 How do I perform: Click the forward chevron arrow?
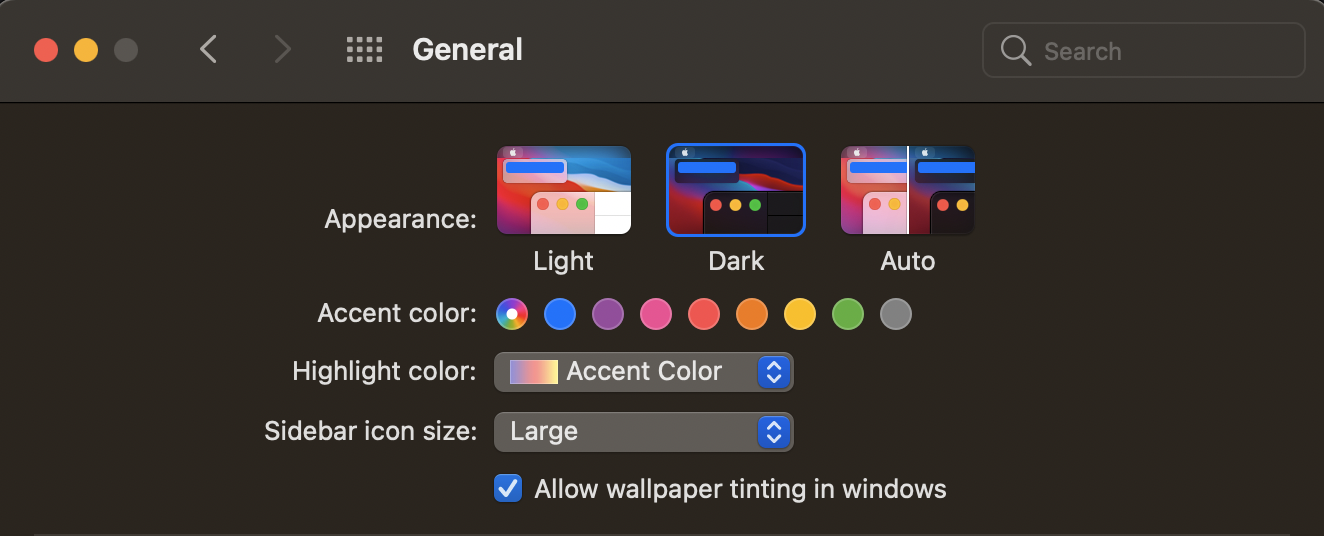tap(283, 50)
